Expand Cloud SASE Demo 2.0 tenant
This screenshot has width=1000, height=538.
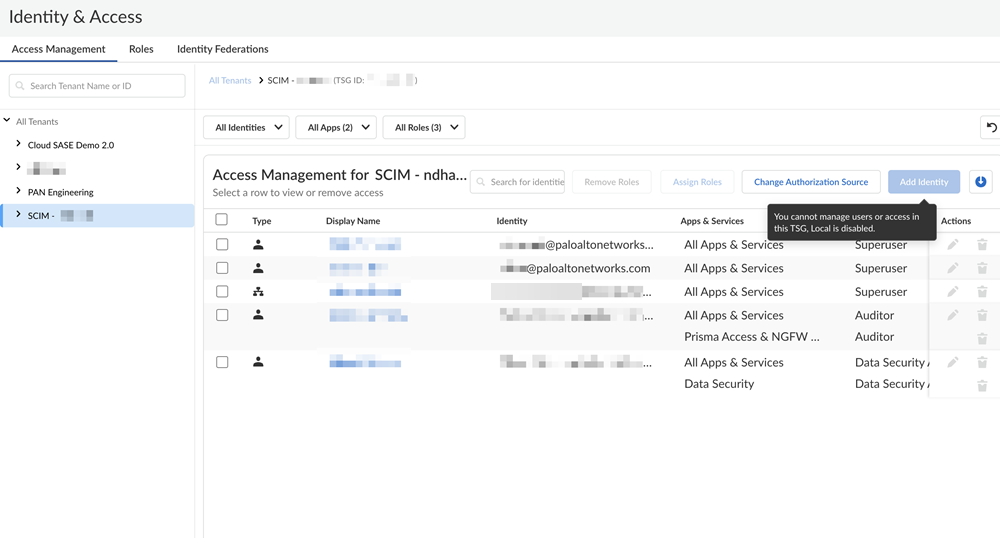point(18,144)
